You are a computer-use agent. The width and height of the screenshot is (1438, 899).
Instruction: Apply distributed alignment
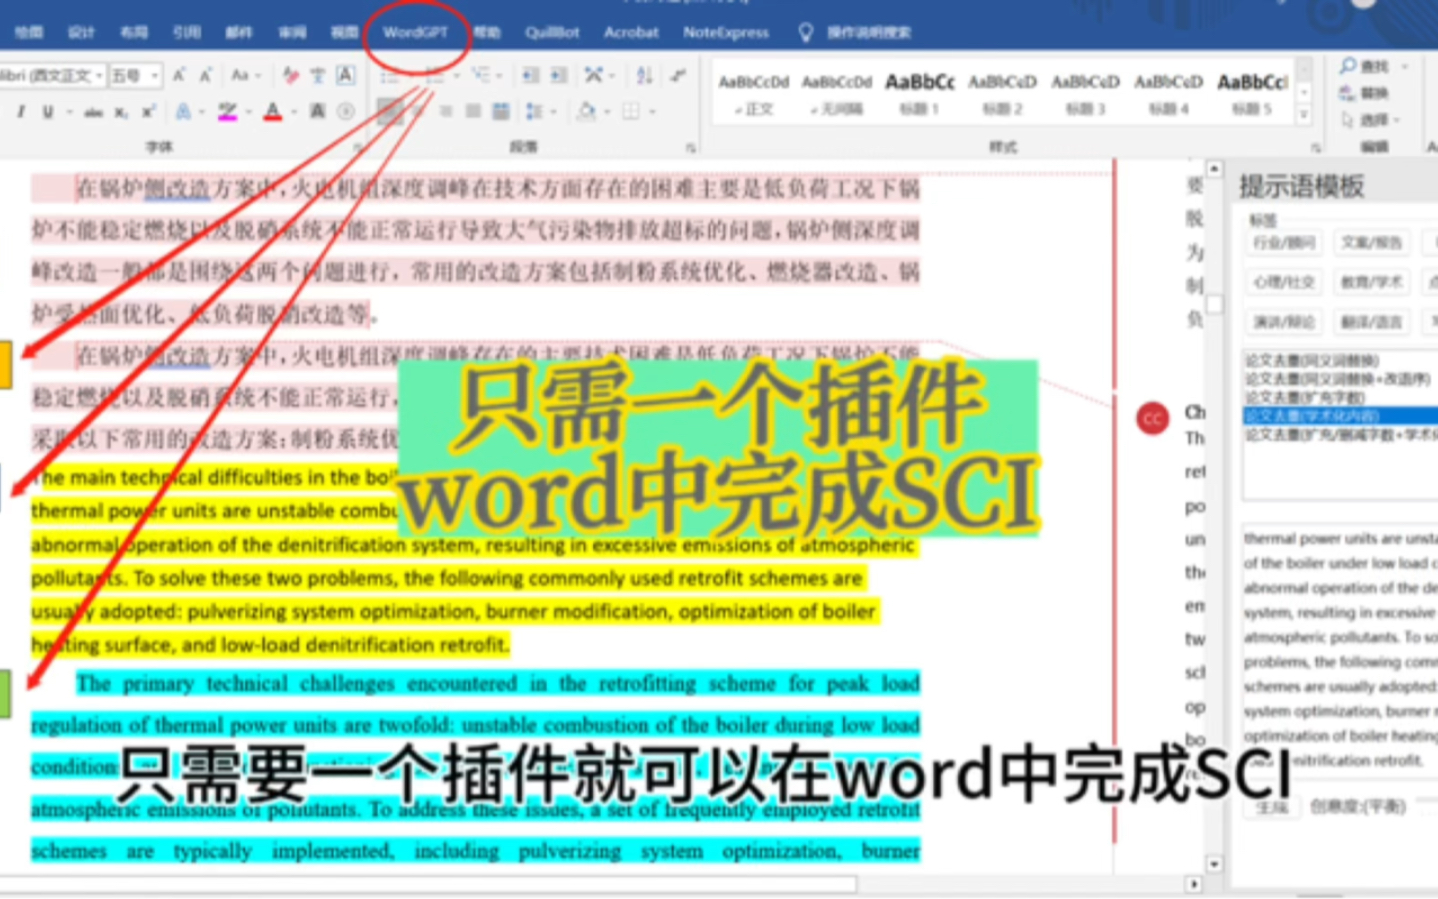click(x=501, y=112)
